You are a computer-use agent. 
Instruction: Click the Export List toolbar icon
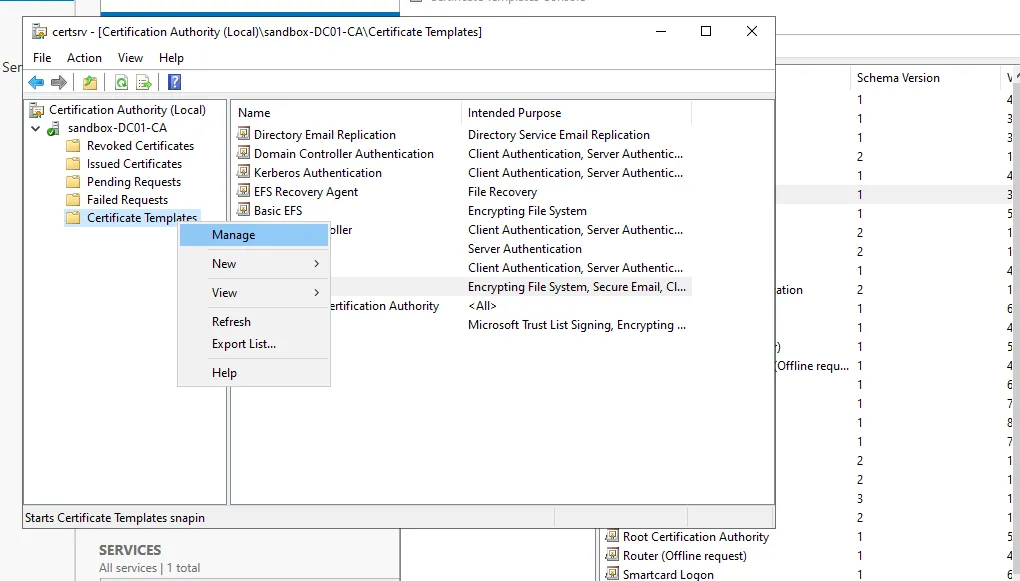[144, 83]
